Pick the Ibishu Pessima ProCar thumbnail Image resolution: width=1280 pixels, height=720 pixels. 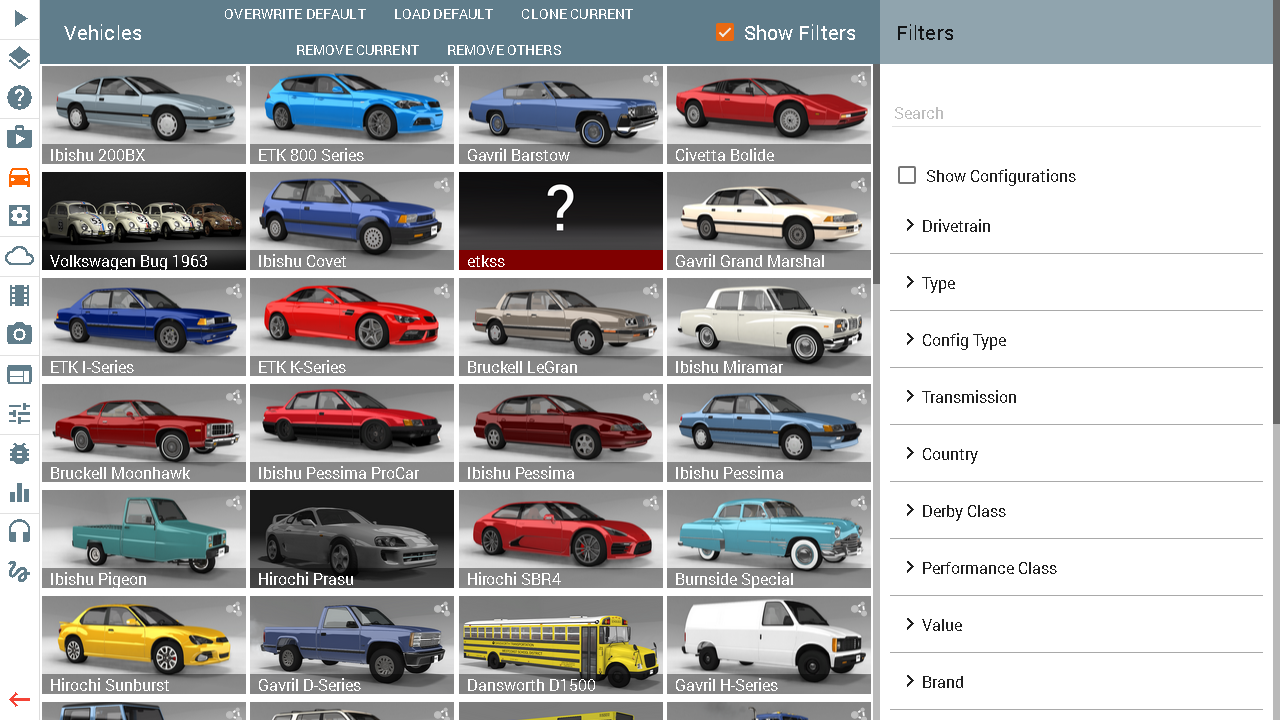tap(352, 433)
